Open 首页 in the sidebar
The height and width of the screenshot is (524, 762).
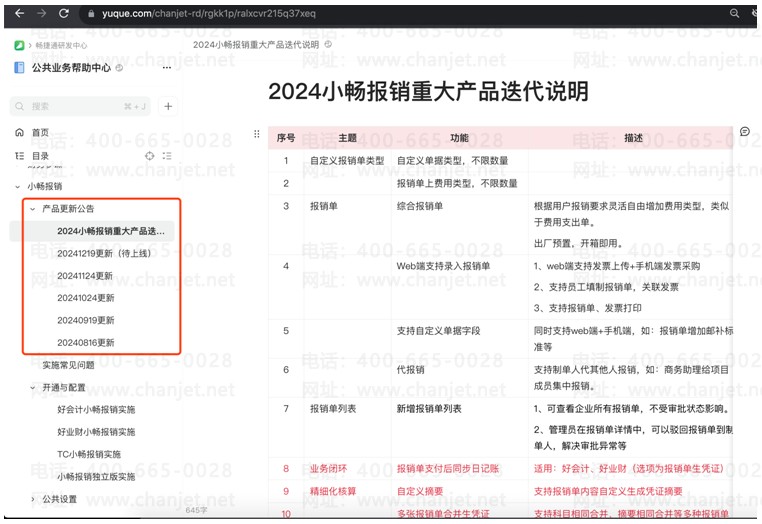click(x=39, y=132)
